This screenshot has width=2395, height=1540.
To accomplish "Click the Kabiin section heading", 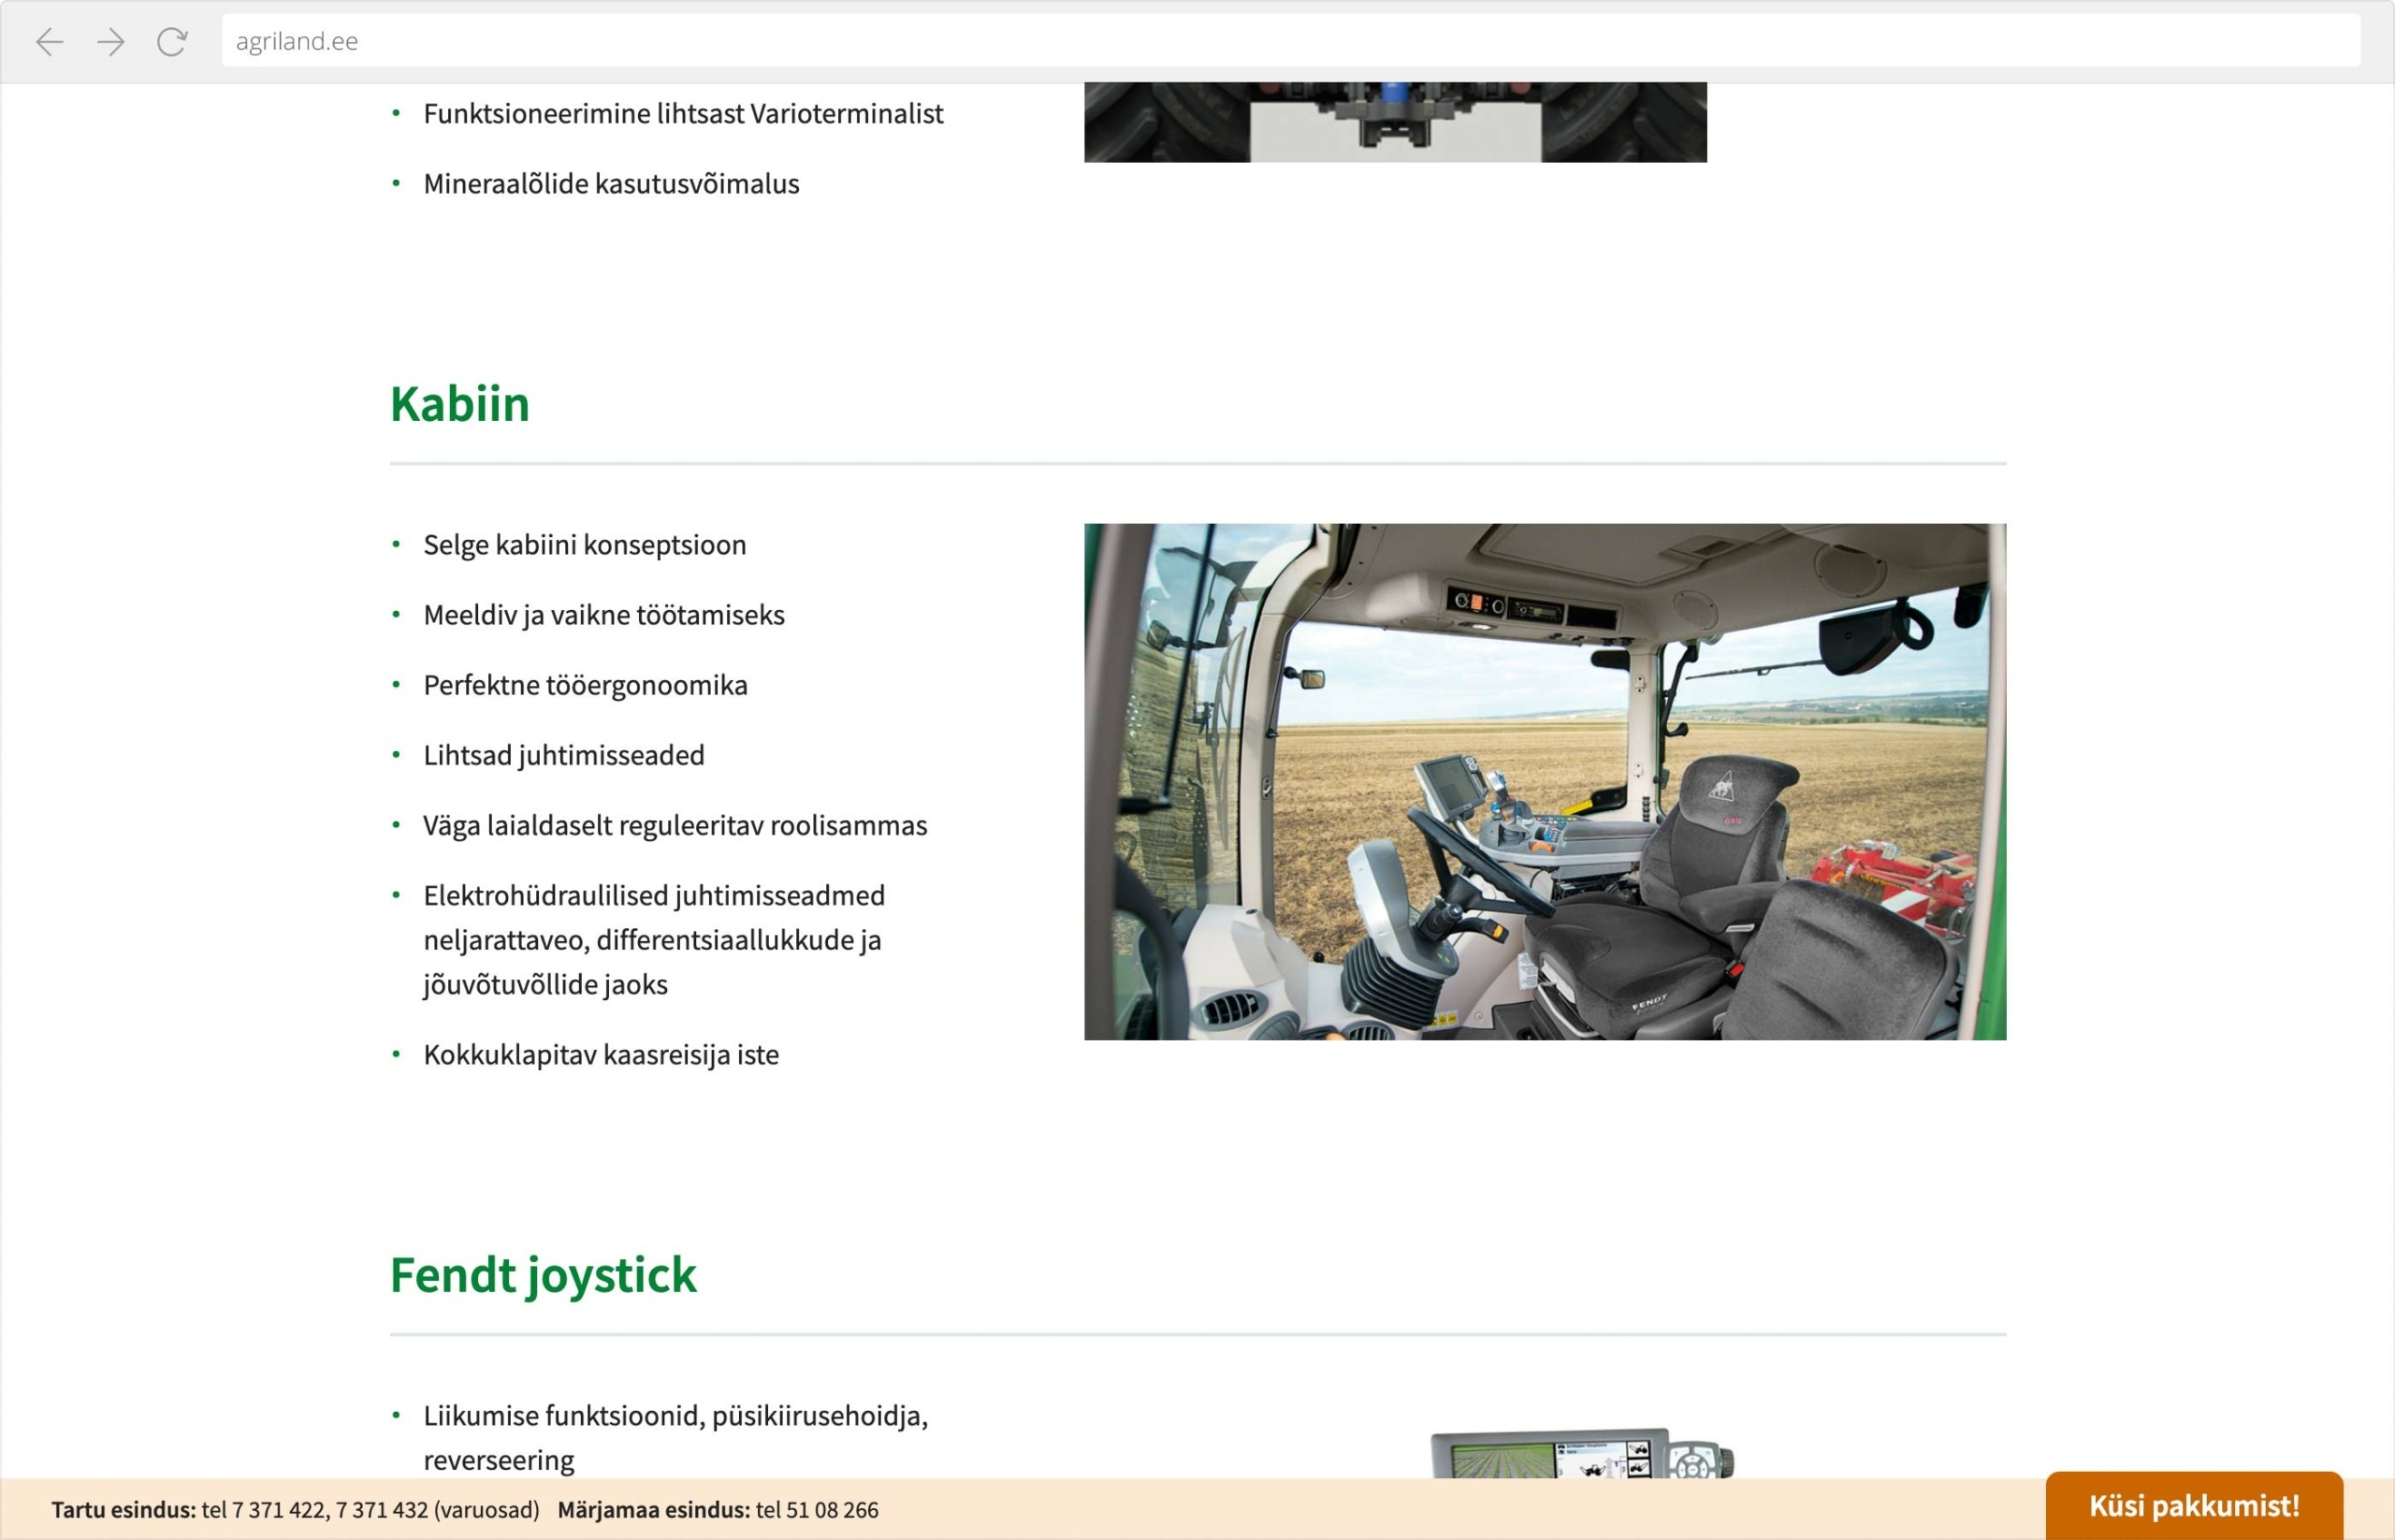I will [x=460, y=404].
